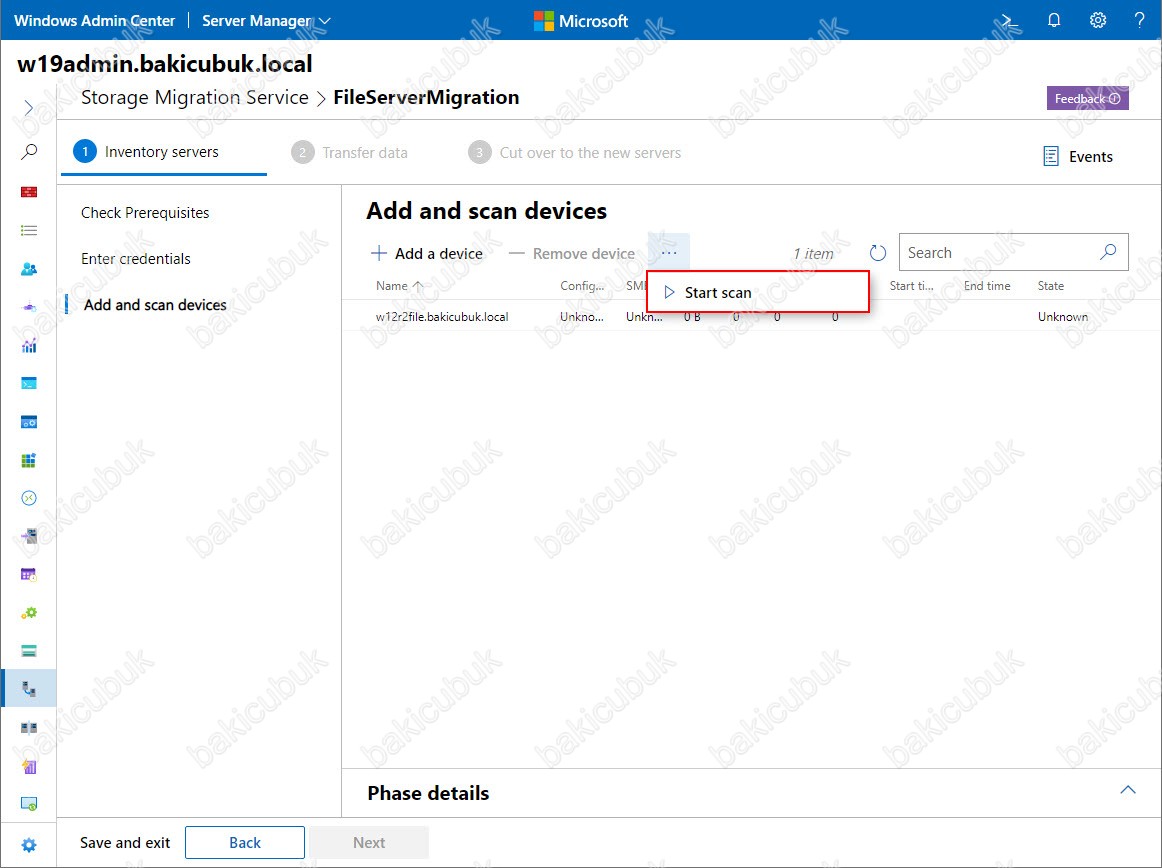Go to Check Prerequisites page
The height and width of the screenshot is (868, 1162).
coord(145,213)
